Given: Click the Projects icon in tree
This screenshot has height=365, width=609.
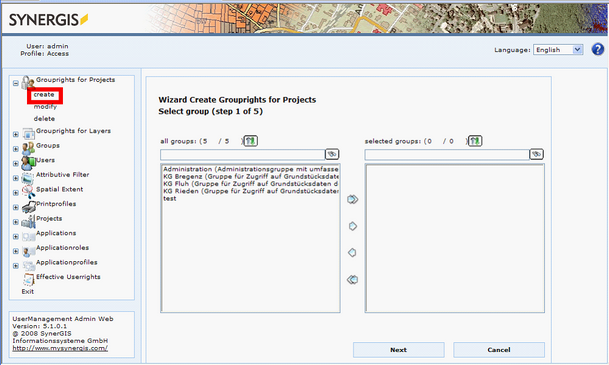Looking at the screenshot, I should (x=28, y=222).
